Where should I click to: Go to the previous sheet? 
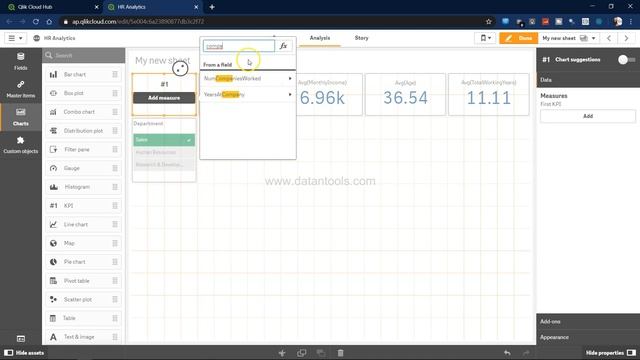(x=609, y=38)
